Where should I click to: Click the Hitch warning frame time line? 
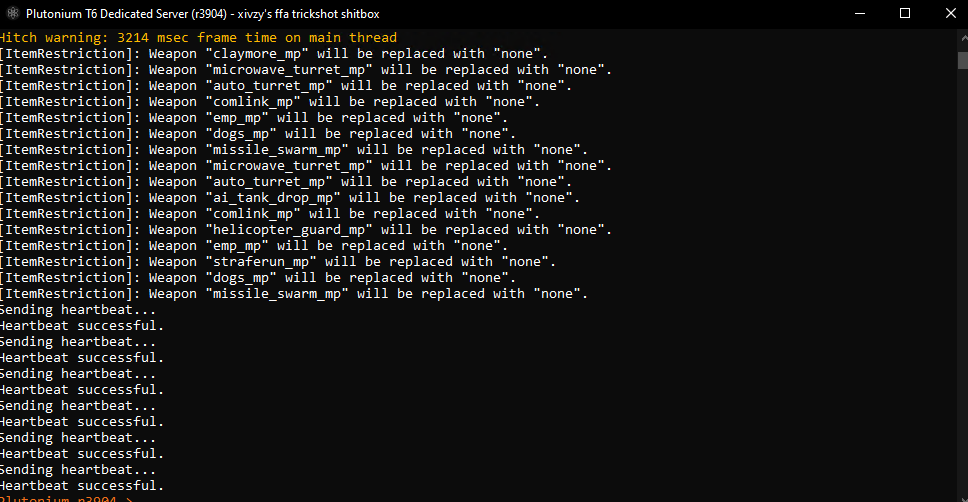[198, 38]
